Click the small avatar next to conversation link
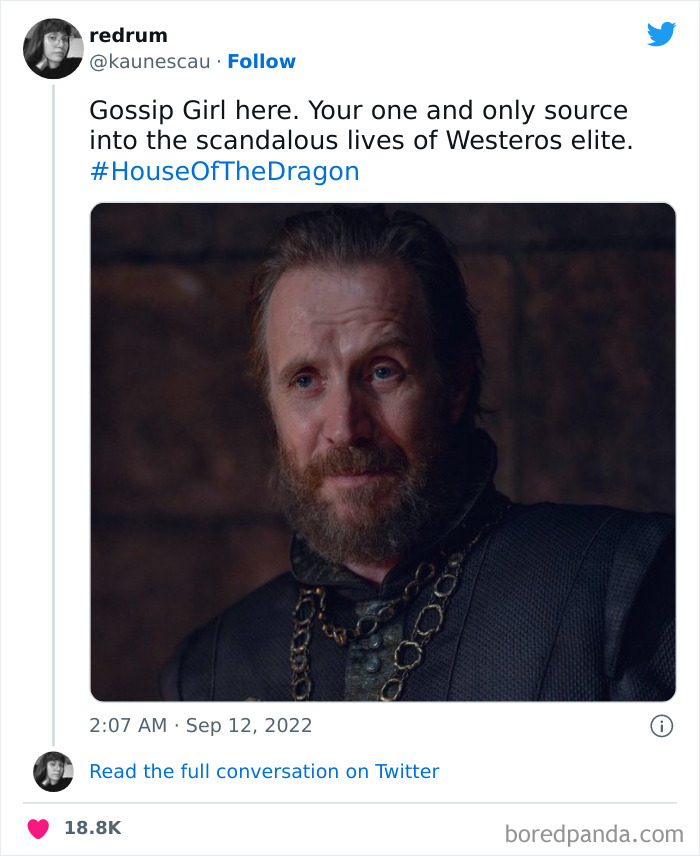The height and width of the screenshot is (856, 700). pyautogui.click(x=52, y=771)
